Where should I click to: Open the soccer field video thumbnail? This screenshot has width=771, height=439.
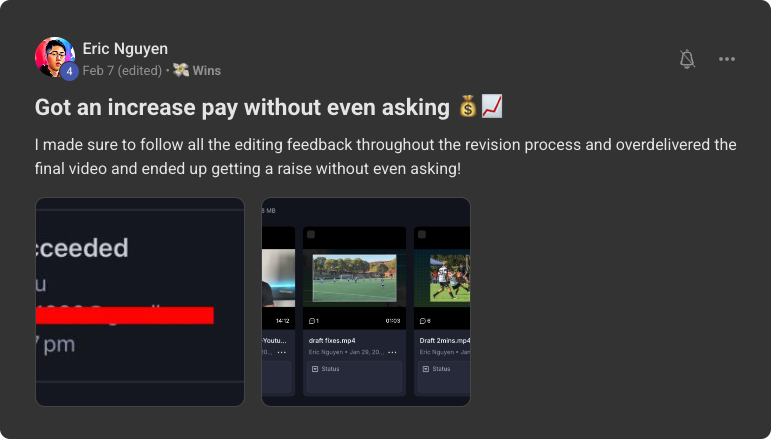[355, 278]
